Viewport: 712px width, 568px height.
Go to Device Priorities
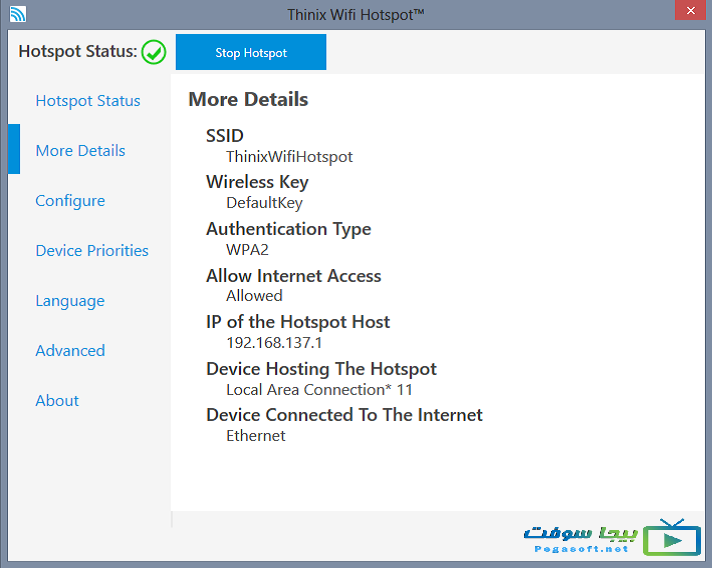click(92, 251)
